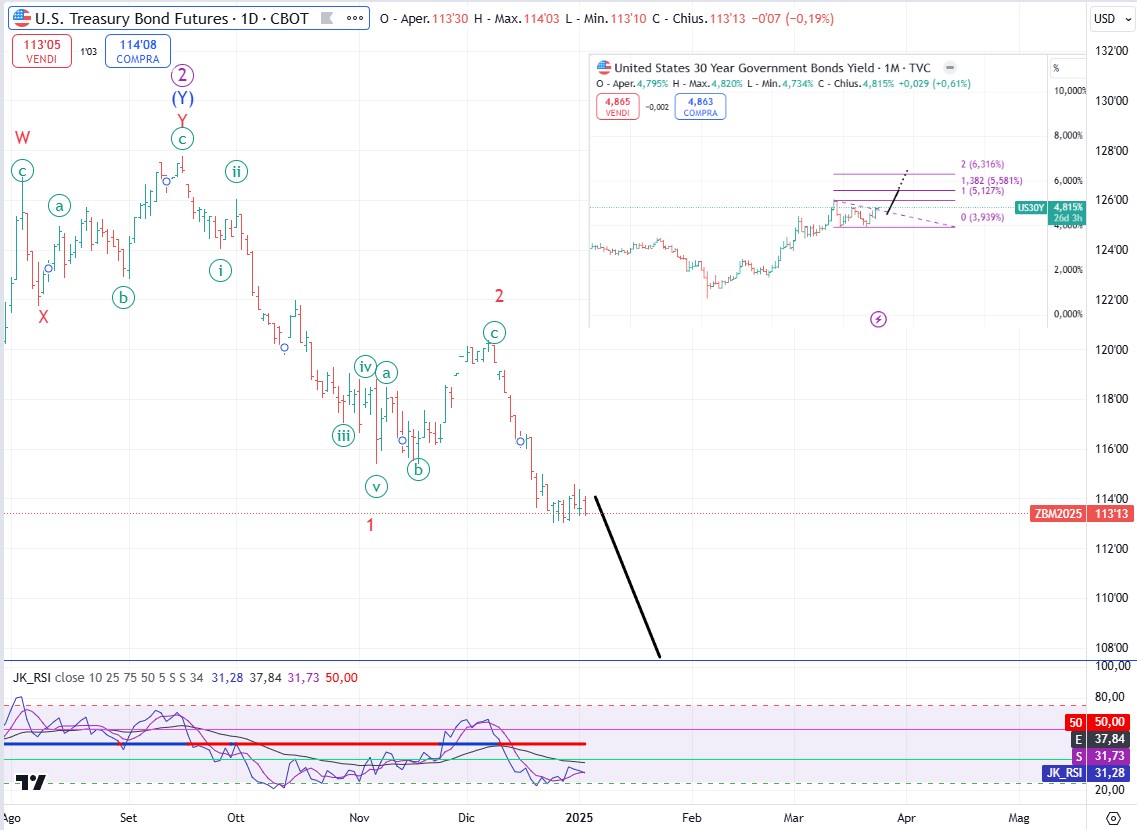Click the 2025 label on the time axis
1137x830 pixels.
tap(579, 818)
